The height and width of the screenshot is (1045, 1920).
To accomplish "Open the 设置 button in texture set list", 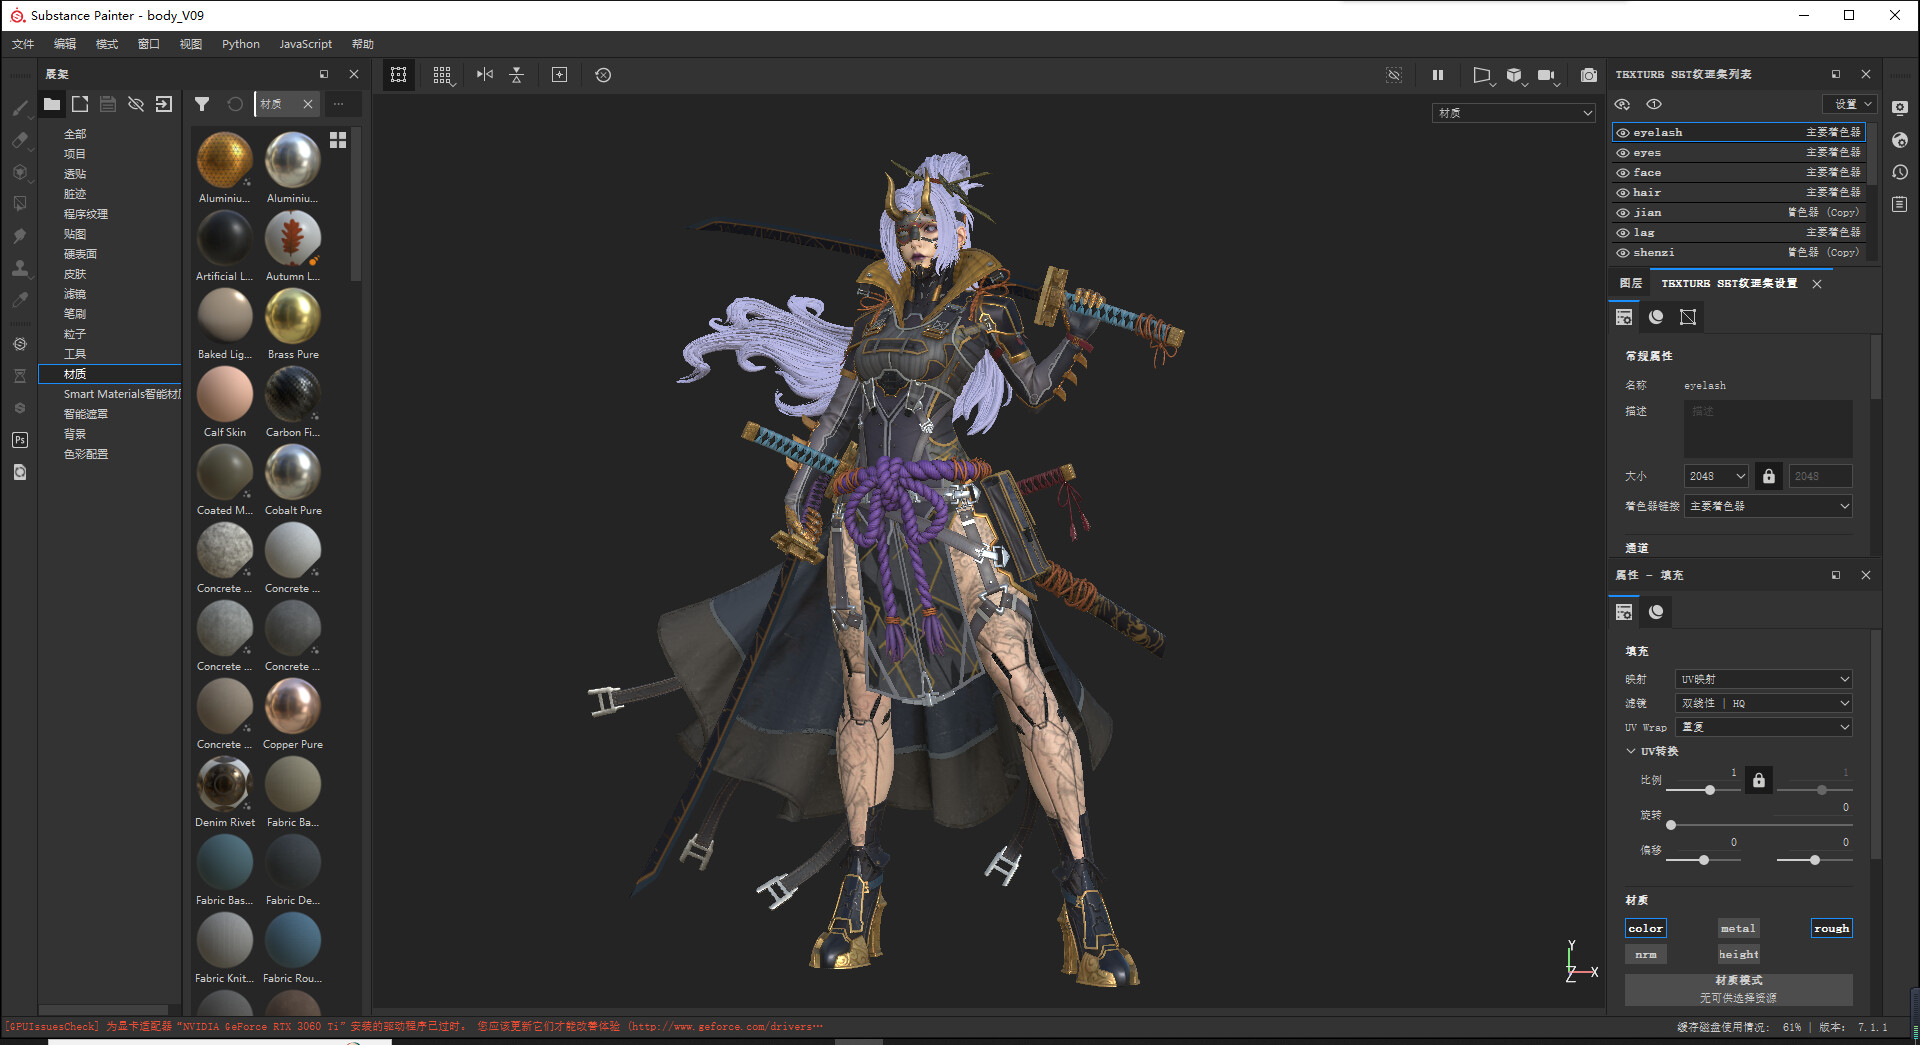I will point(1849,104).
